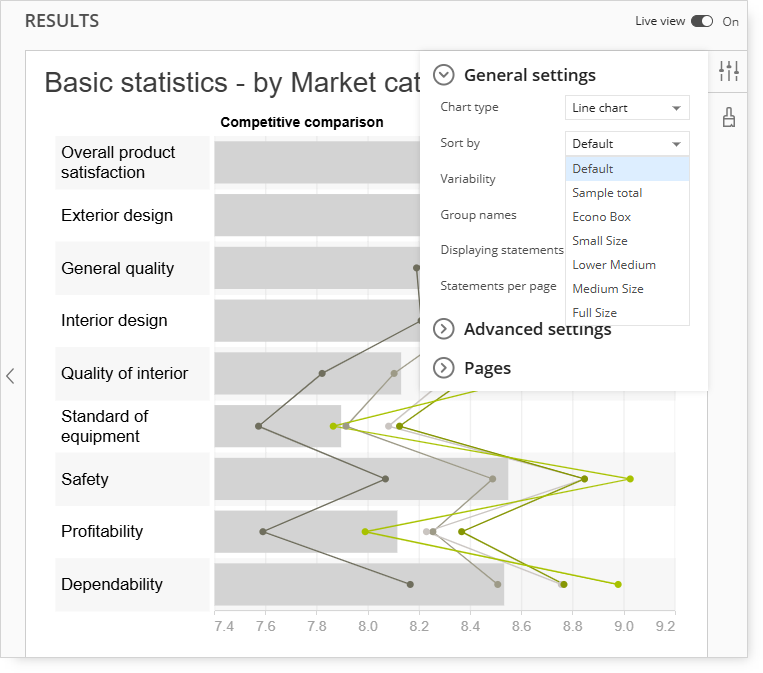Open the settings sliders icon panel

coord(728,71)
